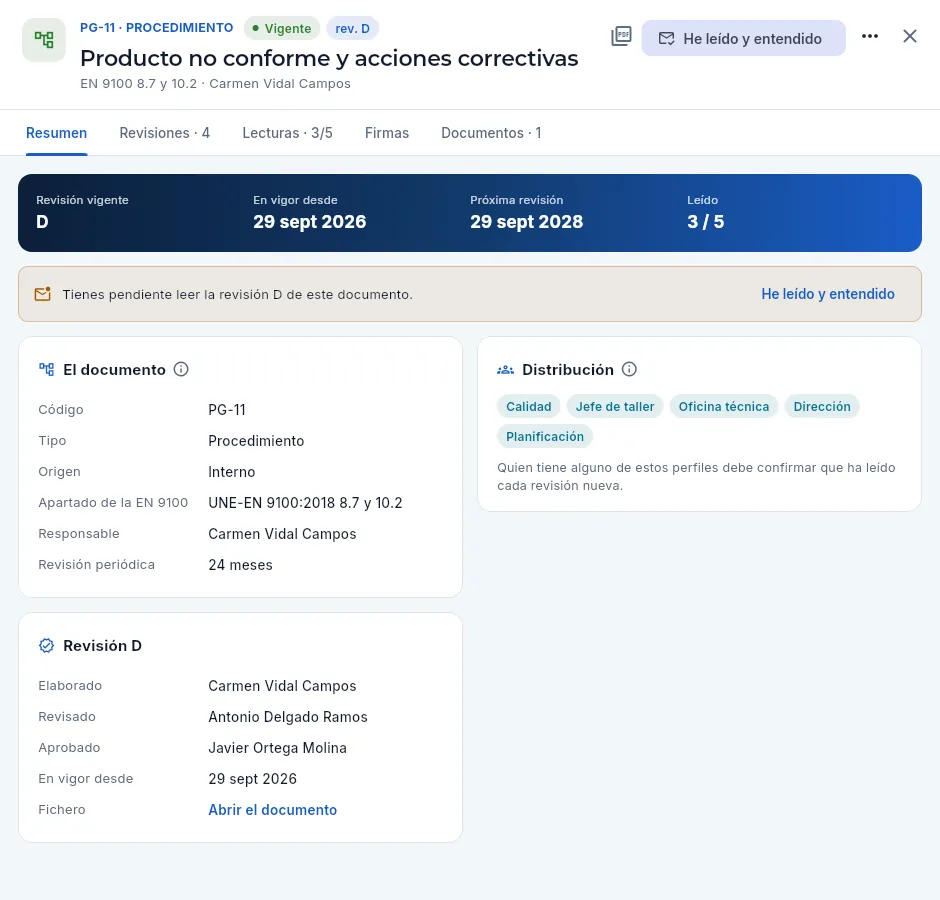The width and height of the screenshot is (940, 900).
Task: Click 'He leído y entendido' link in banner
Action: (827, 294)
